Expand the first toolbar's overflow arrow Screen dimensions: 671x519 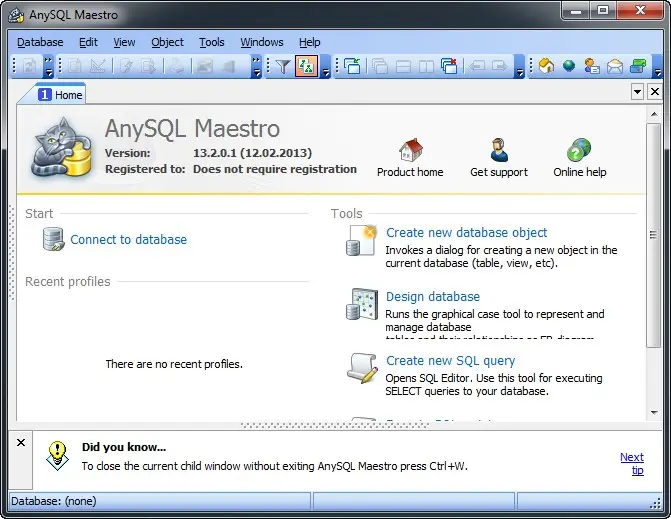pos(48,66)
